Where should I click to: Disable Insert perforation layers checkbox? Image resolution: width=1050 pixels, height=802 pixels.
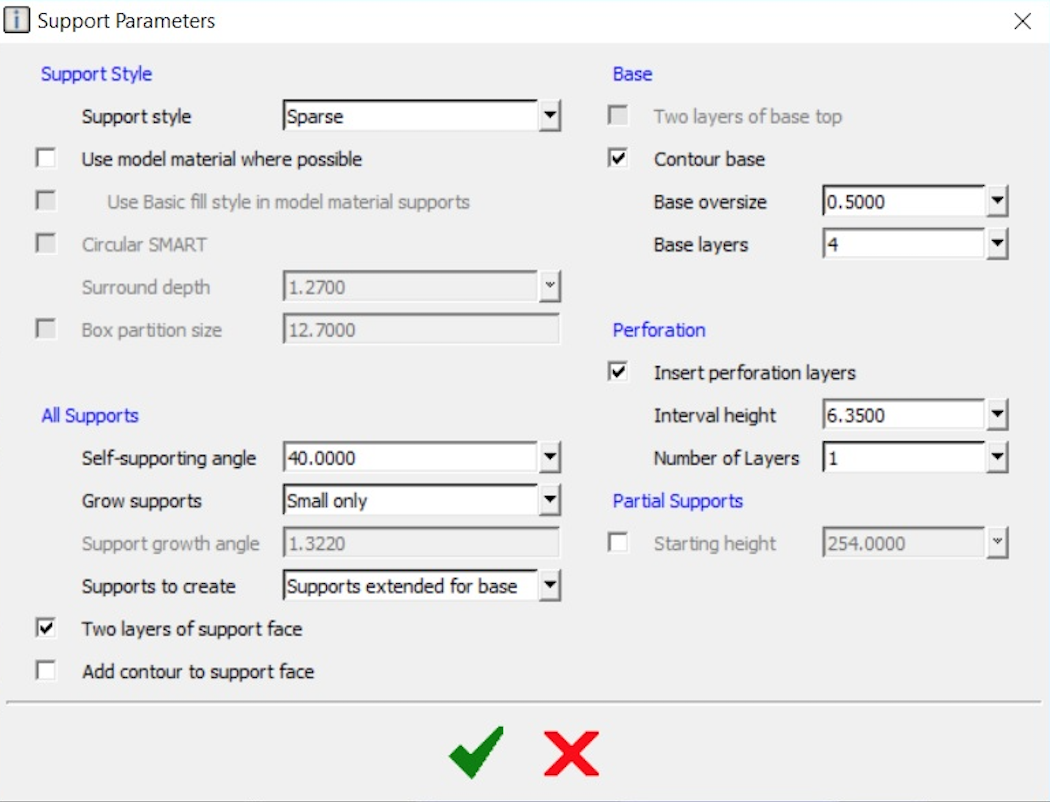pyautogui.click(x=618, y=372)
